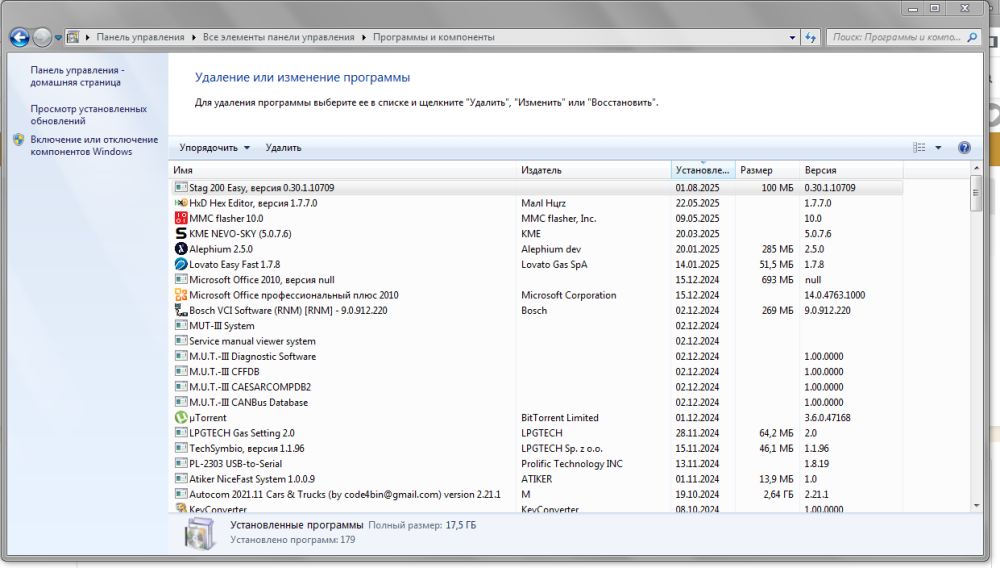Sort list by the Размер column header
The image size is (1000, 568).
pyautogui.click(x=768, y=170)
